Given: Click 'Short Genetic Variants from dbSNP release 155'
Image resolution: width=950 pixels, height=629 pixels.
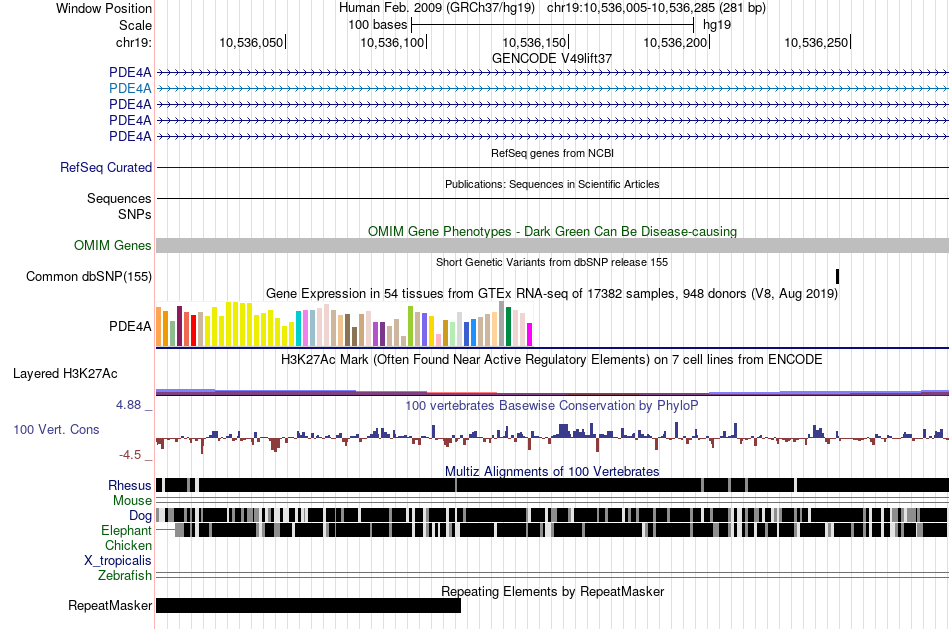Looking at the screenshot, I should (552, 262).
